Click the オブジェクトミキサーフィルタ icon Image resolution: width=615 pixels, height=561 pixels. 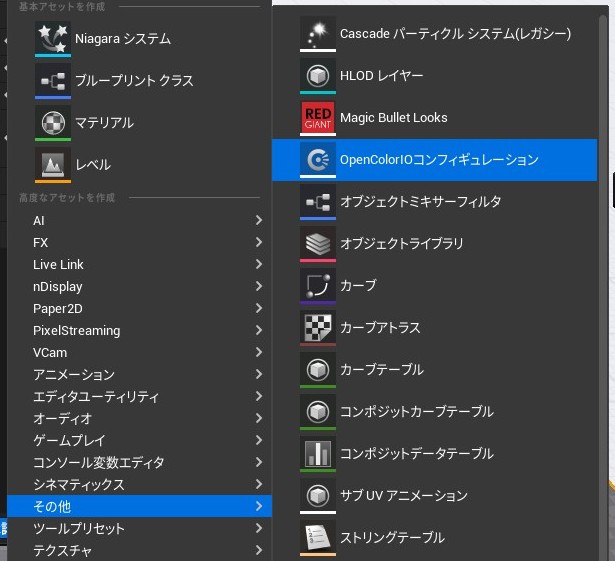pyautogui.click(x=318, y=202)
